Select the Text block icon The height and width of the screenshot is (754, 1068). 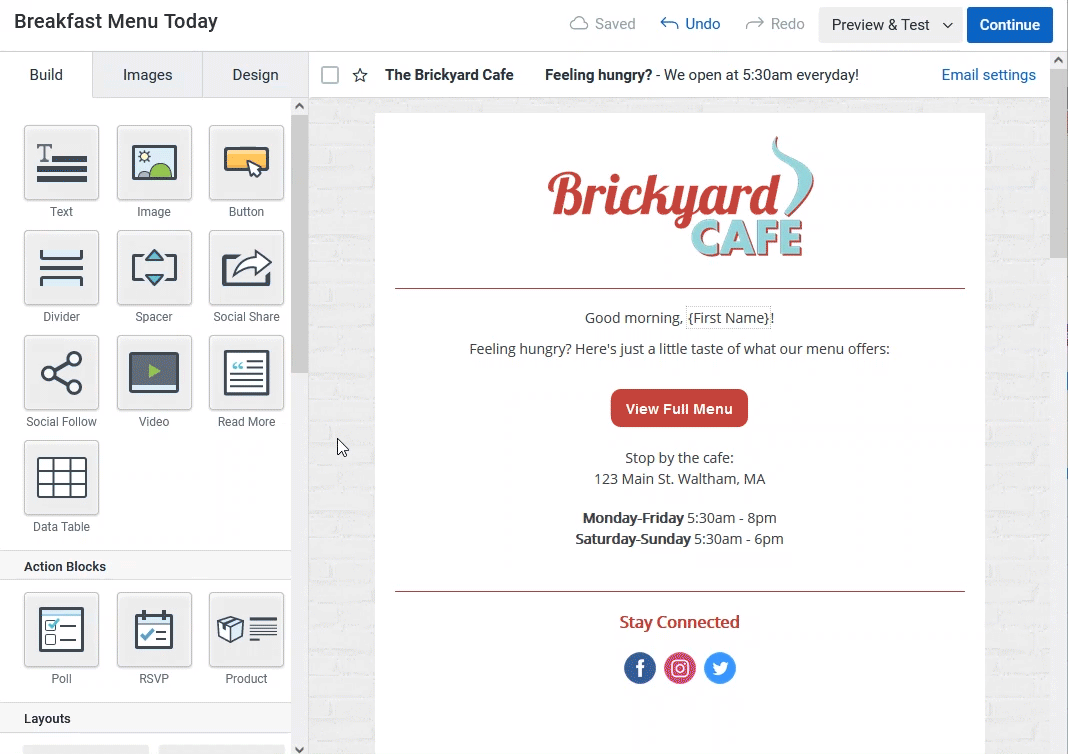click(61, 163)
